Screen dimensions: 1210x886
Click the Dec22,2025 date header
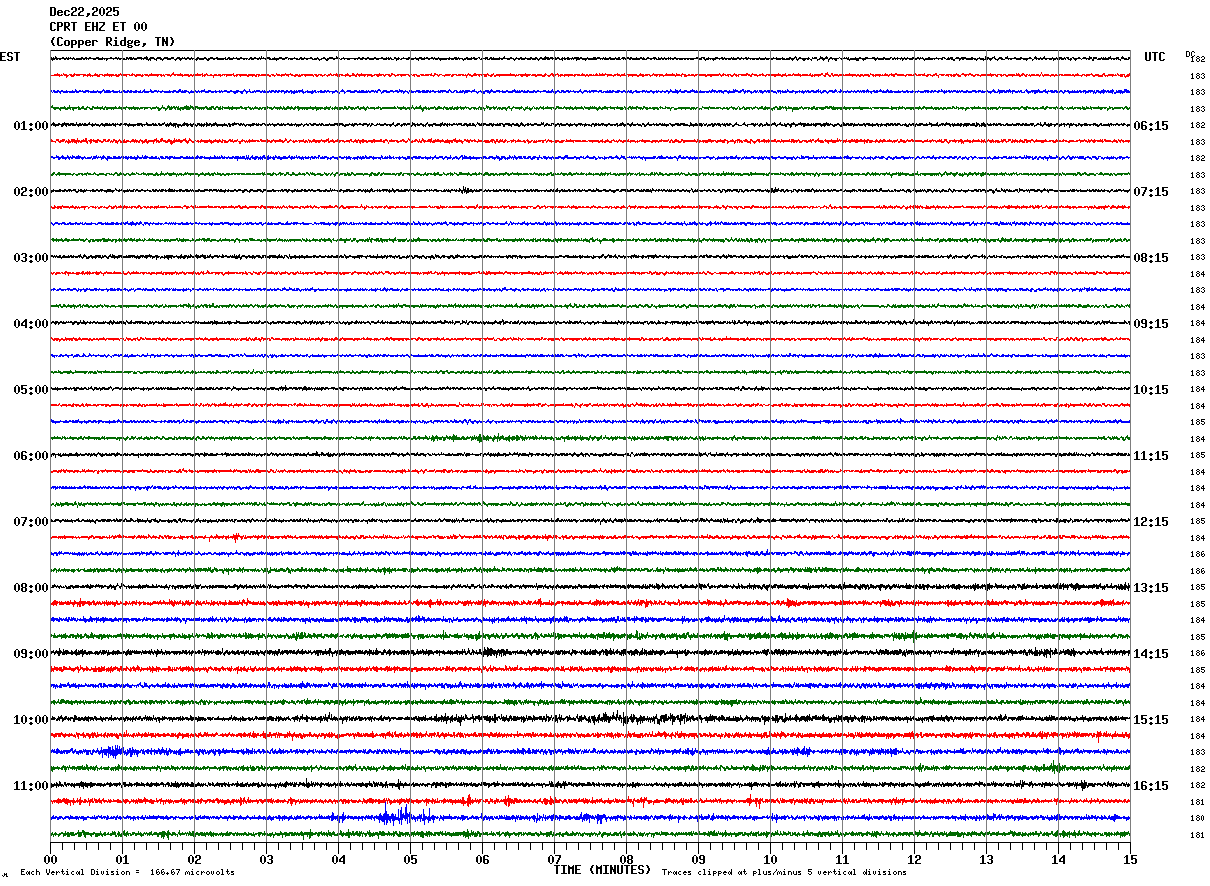[84, 12]
